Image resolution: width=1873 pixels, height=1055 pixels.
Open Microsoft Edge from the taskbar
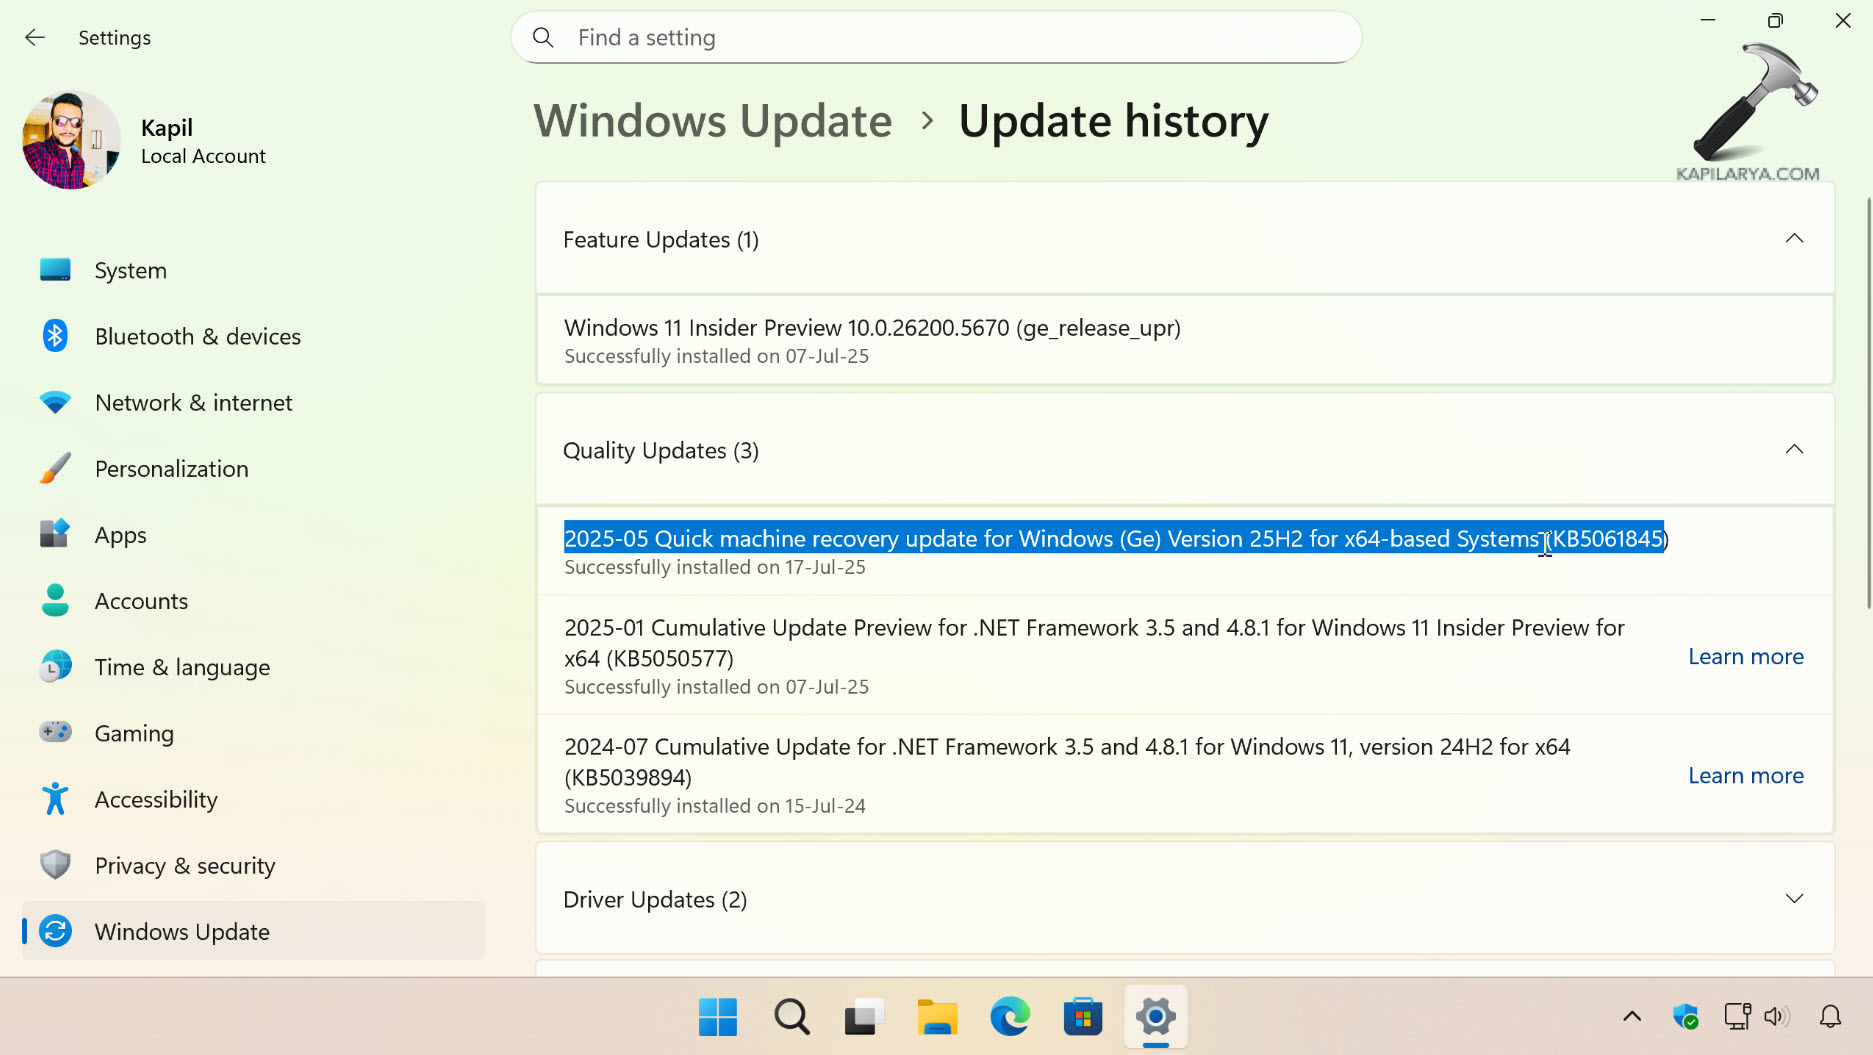(x=1010, y=1017)
